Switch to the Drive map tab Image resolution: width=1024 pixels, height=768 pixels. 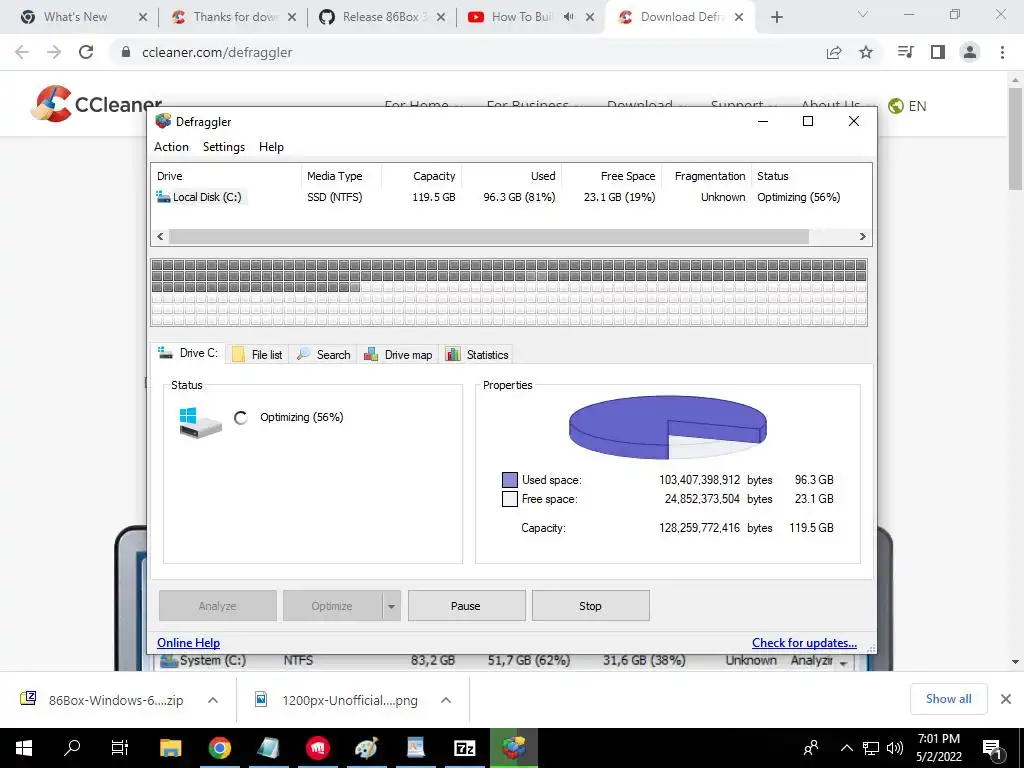(398, 354)
